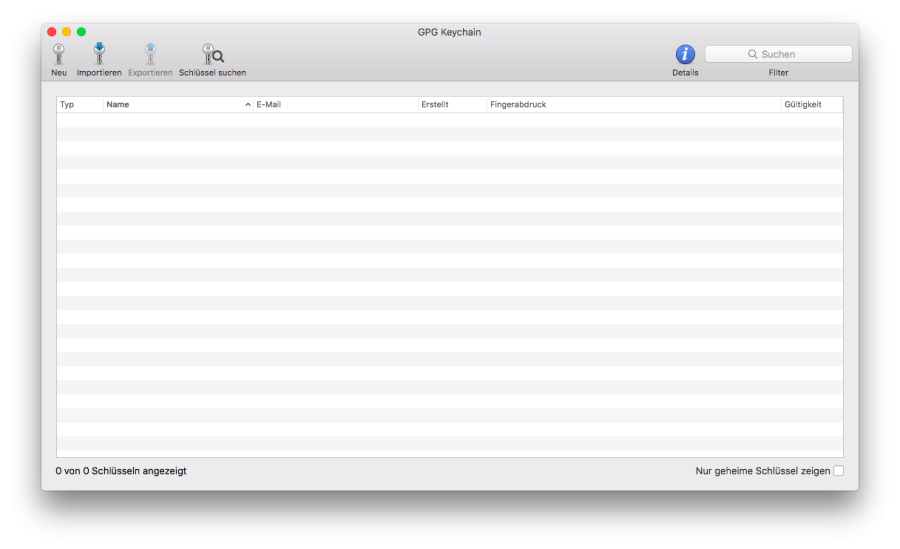900x549 pixels.
Task: Enable Nur geheime Schlüssel zeigen checkbox
Action: click(838, 471)
